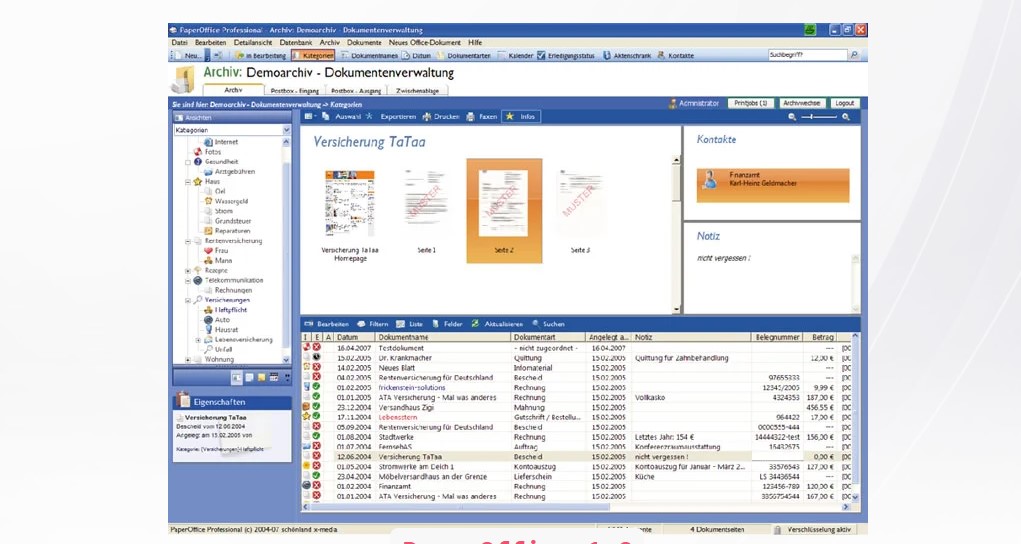The width and height of the screenshot is (1021, 544).
Task: Click the lock icon Verschlüsselung aktiv
Action: [x=777, y=530]
